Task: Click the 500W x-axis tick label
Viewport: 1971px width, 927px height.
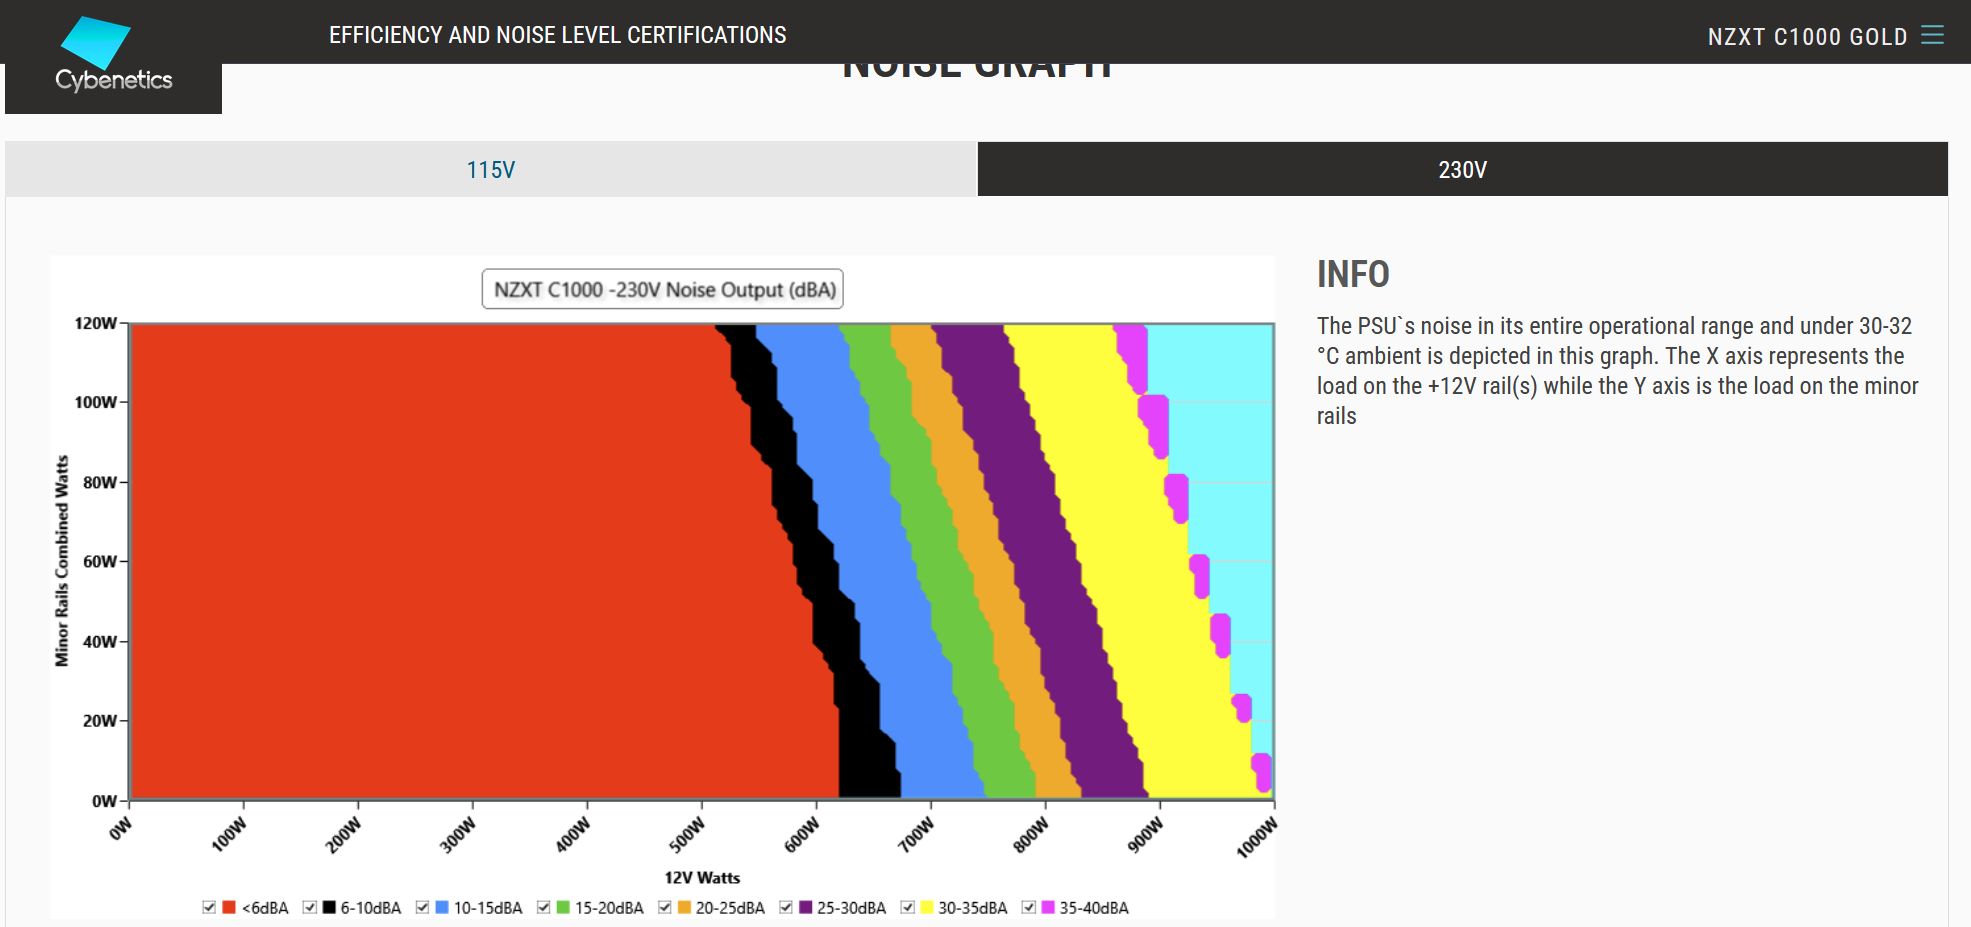Action: pos(687,834)
